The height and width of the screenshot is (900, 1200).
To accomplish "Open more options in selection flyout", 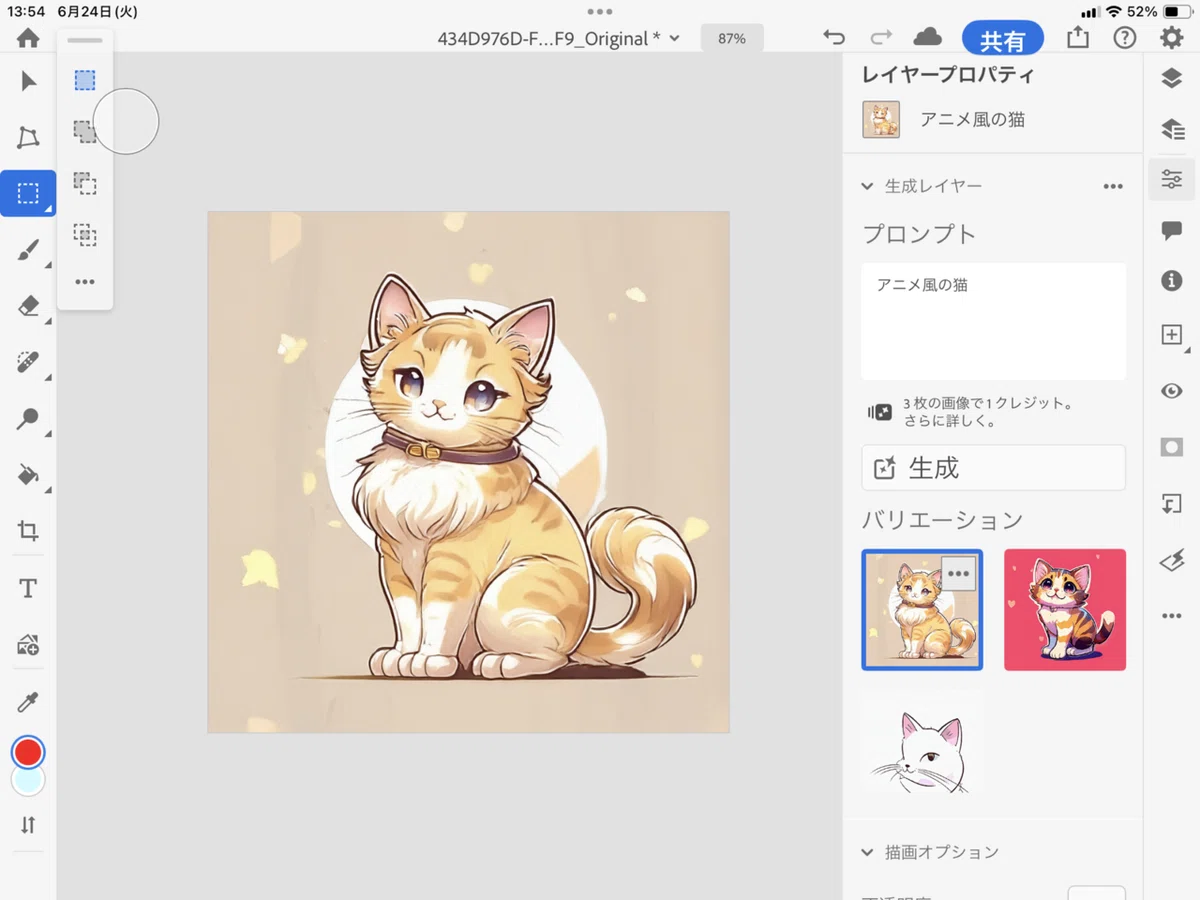I will [85, 282].
